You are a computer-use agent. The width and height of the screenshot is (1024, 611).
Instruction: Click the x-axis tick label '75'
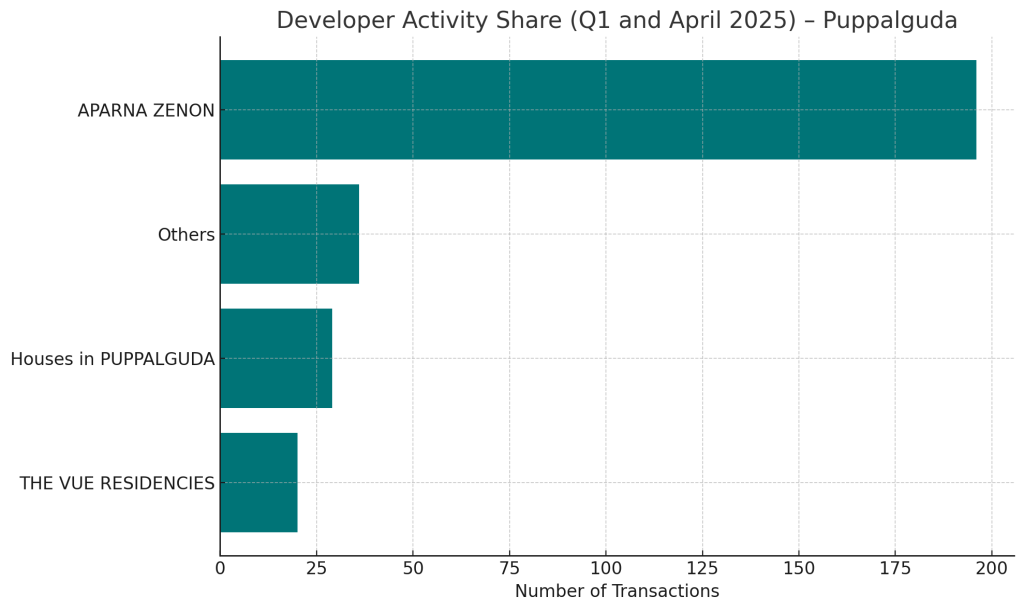pos(509,569)
